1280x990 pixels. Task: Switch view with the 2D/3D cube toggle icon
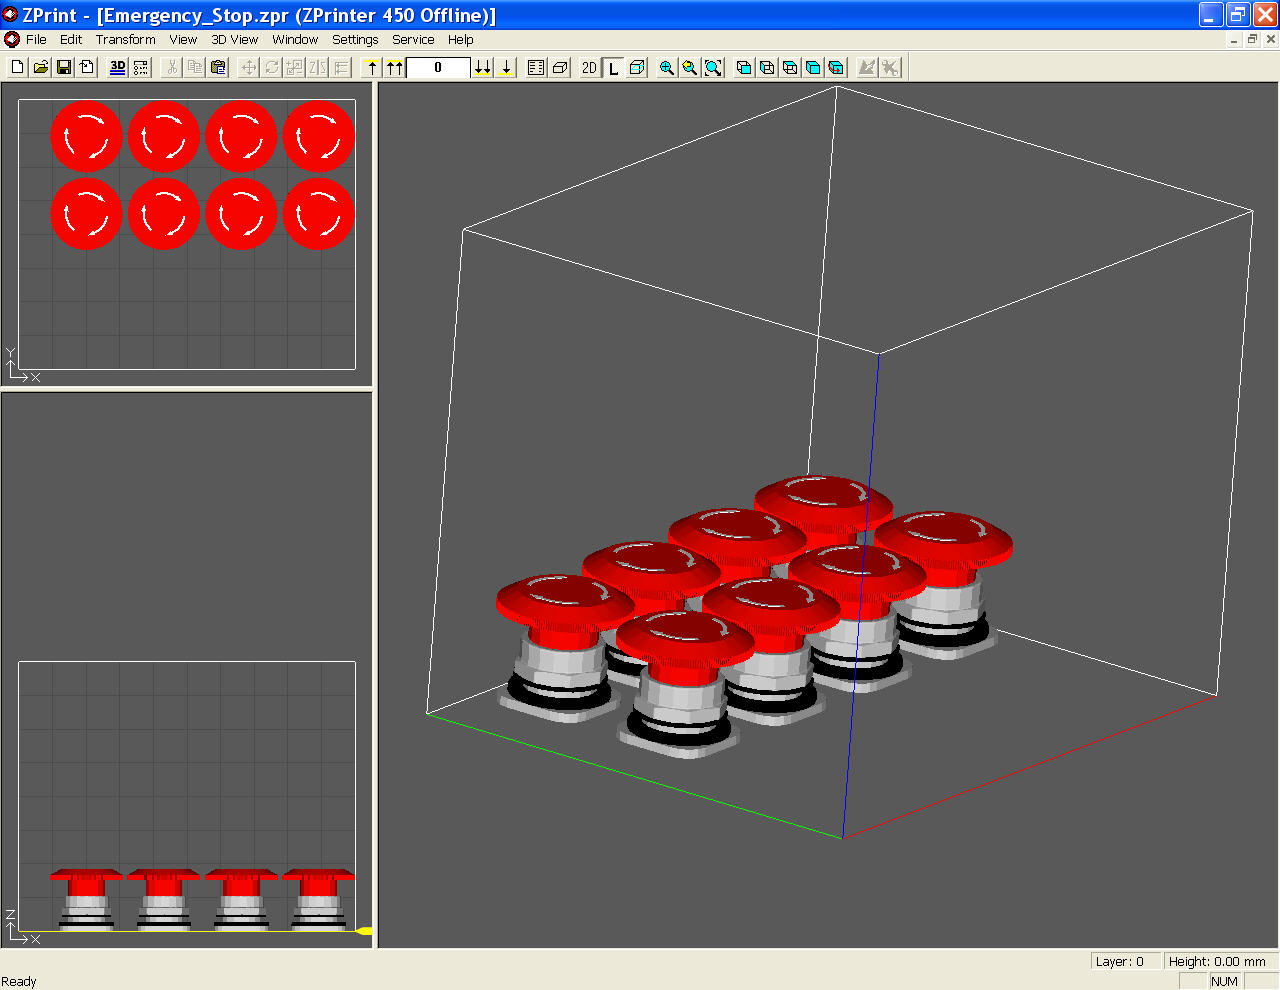point(637,67)
